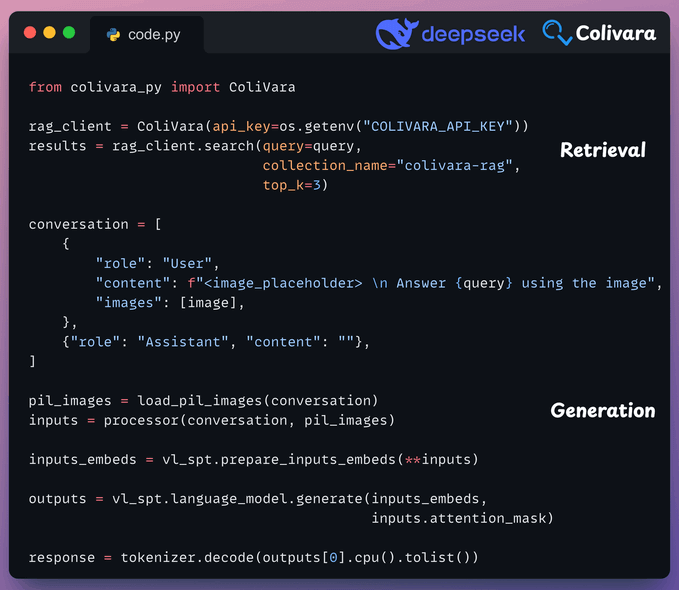The height and width of the screenshot is (590, 679).
Task: Click the Retrieval label
Action: (603, 150)
